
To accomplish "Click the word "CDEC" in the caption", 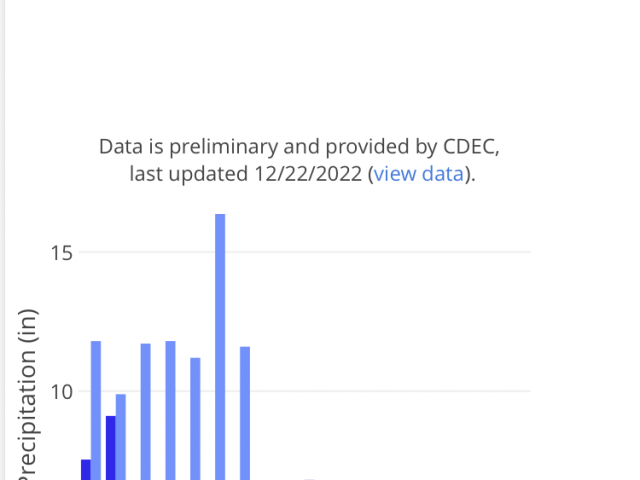I will coord(469,147).
